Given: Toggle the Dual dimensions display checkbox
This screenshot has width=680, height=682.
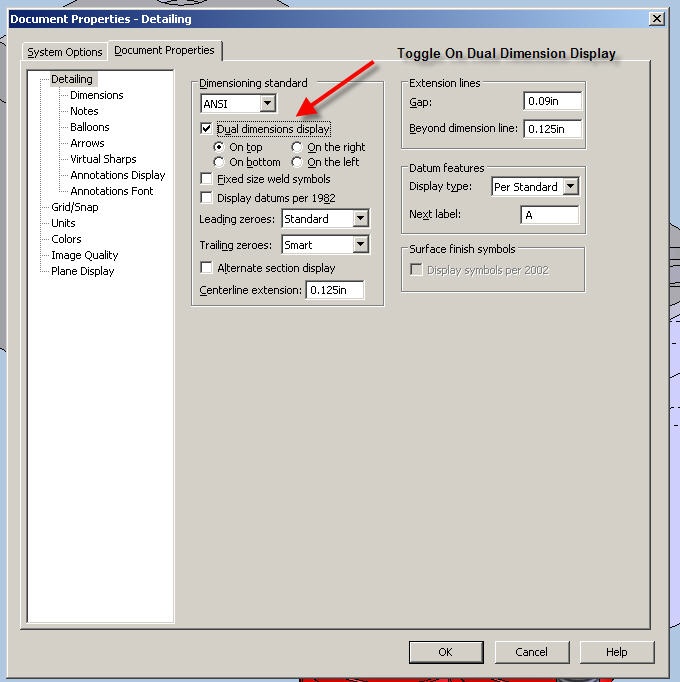Looking at the screenshot, I should pos(206,129).
